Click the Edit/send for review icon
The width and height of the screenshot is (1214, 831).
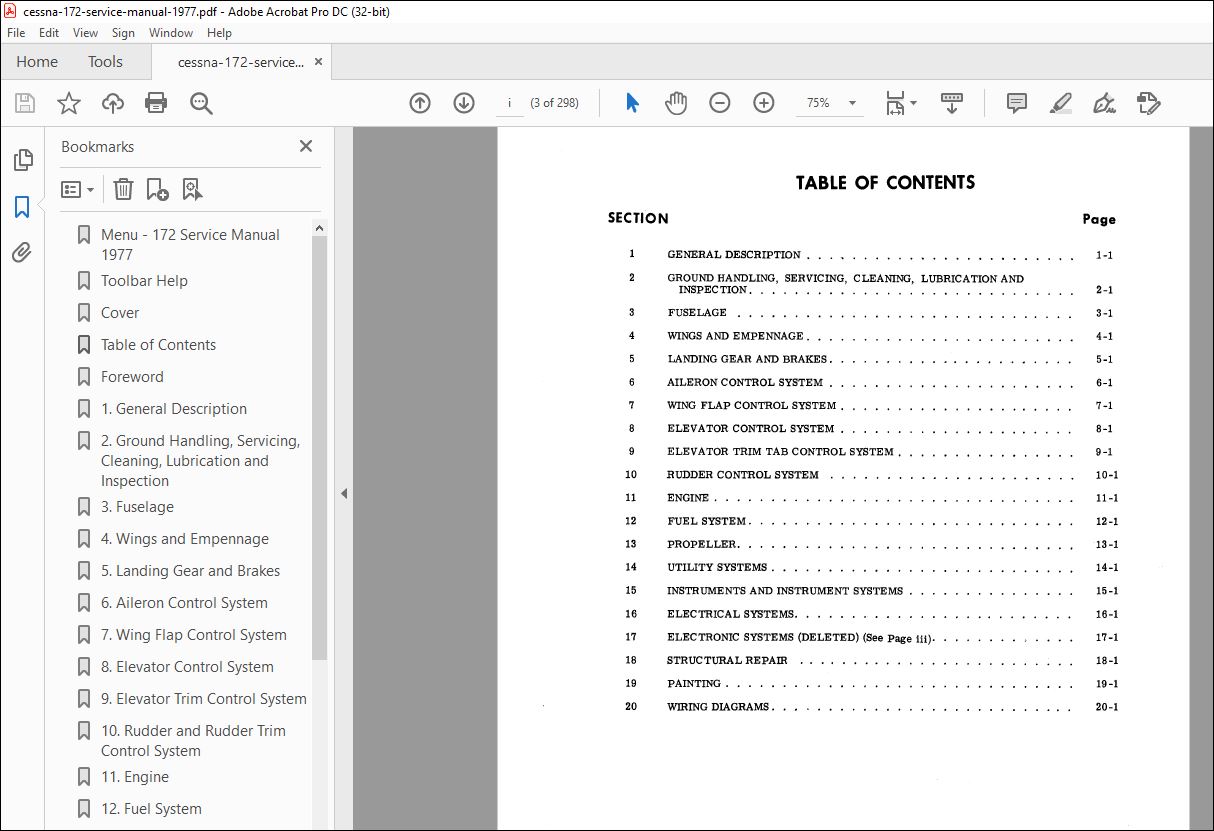pyautogui.click(x=1148, y=103)
